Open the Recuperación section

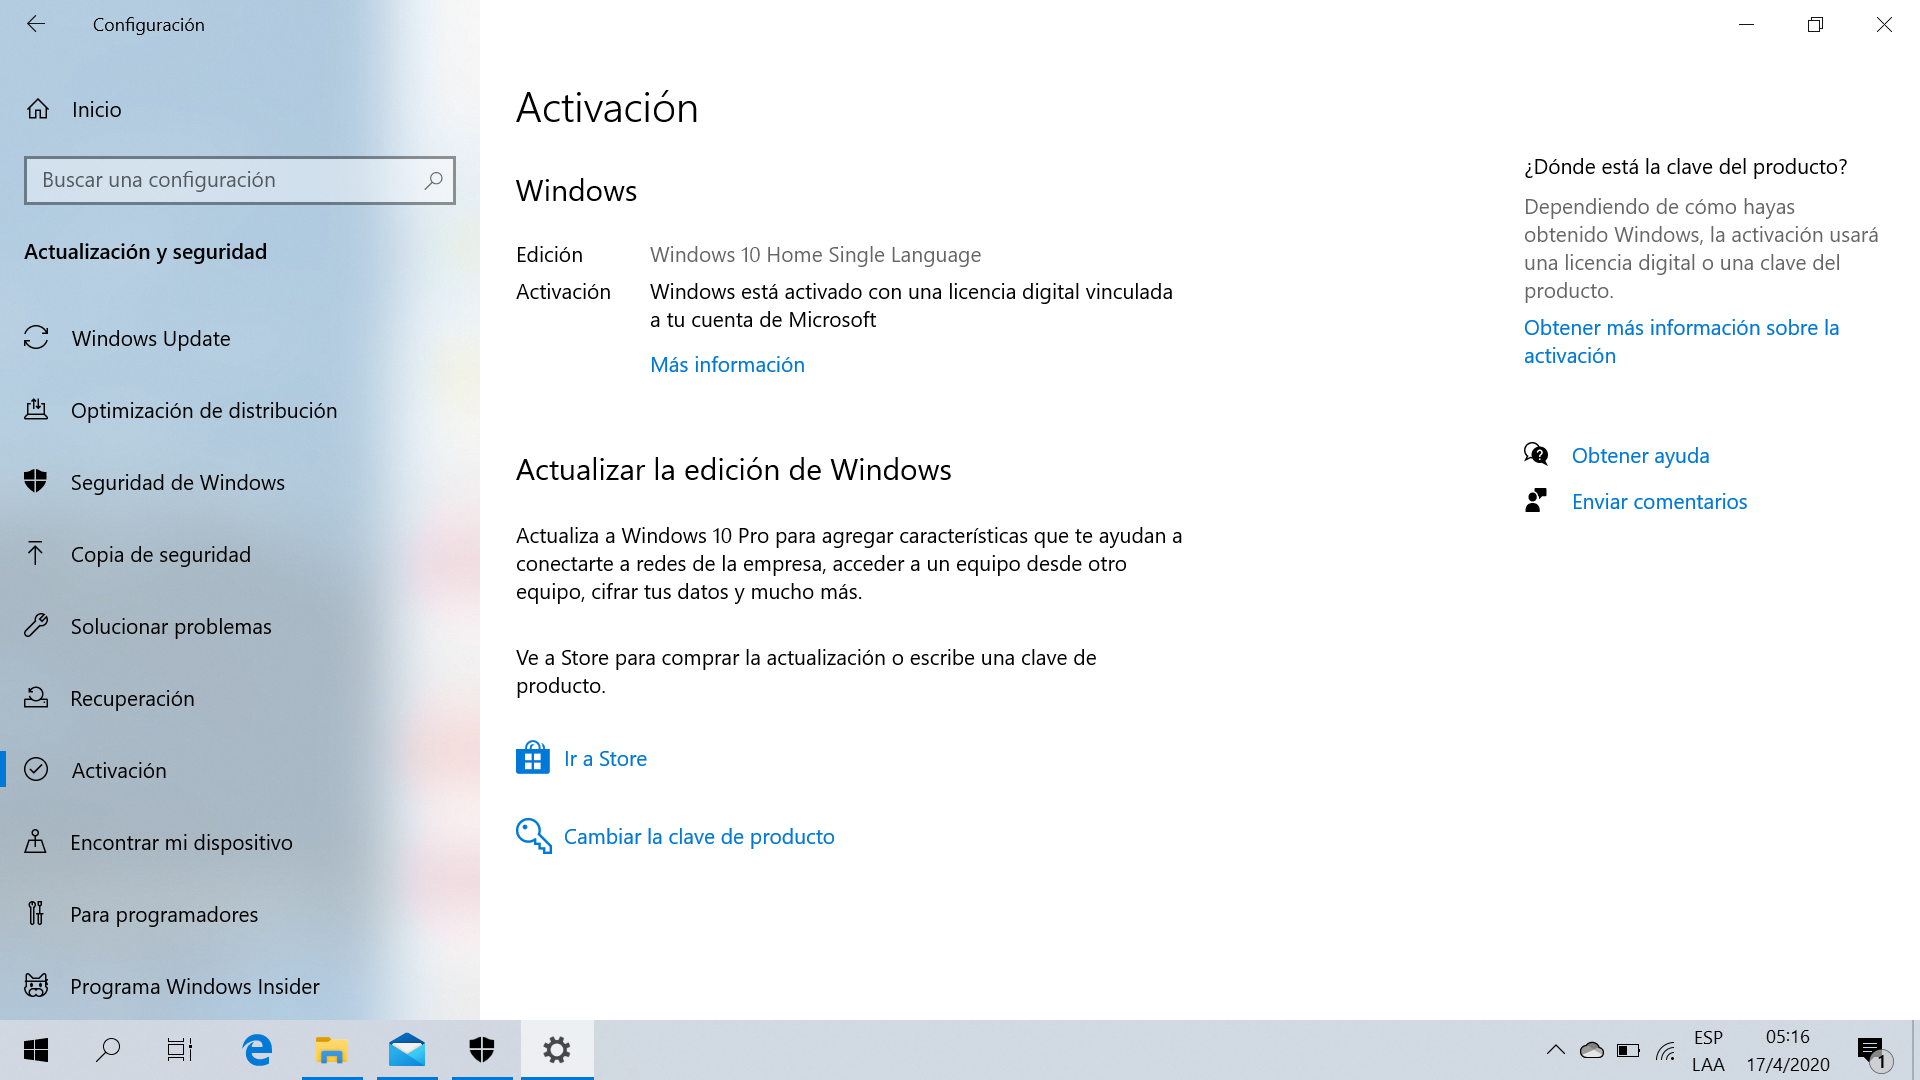click(132, 698)
